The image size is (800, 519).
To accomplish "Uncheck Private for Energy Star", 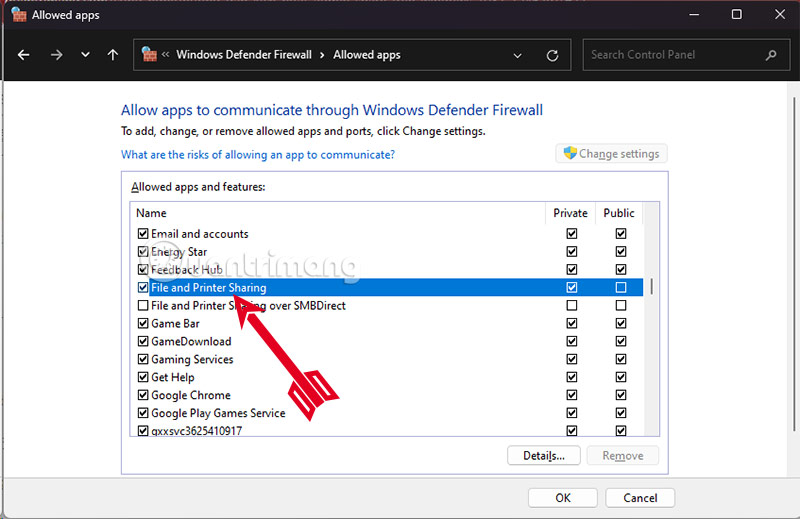I will tap(571, 252).
